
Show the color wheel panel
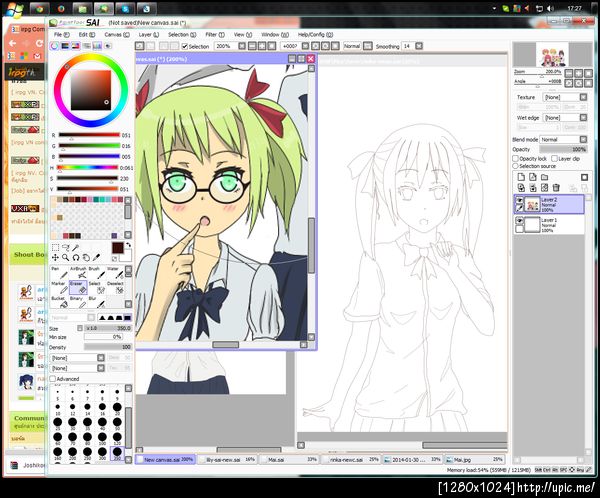click(54, 46)
